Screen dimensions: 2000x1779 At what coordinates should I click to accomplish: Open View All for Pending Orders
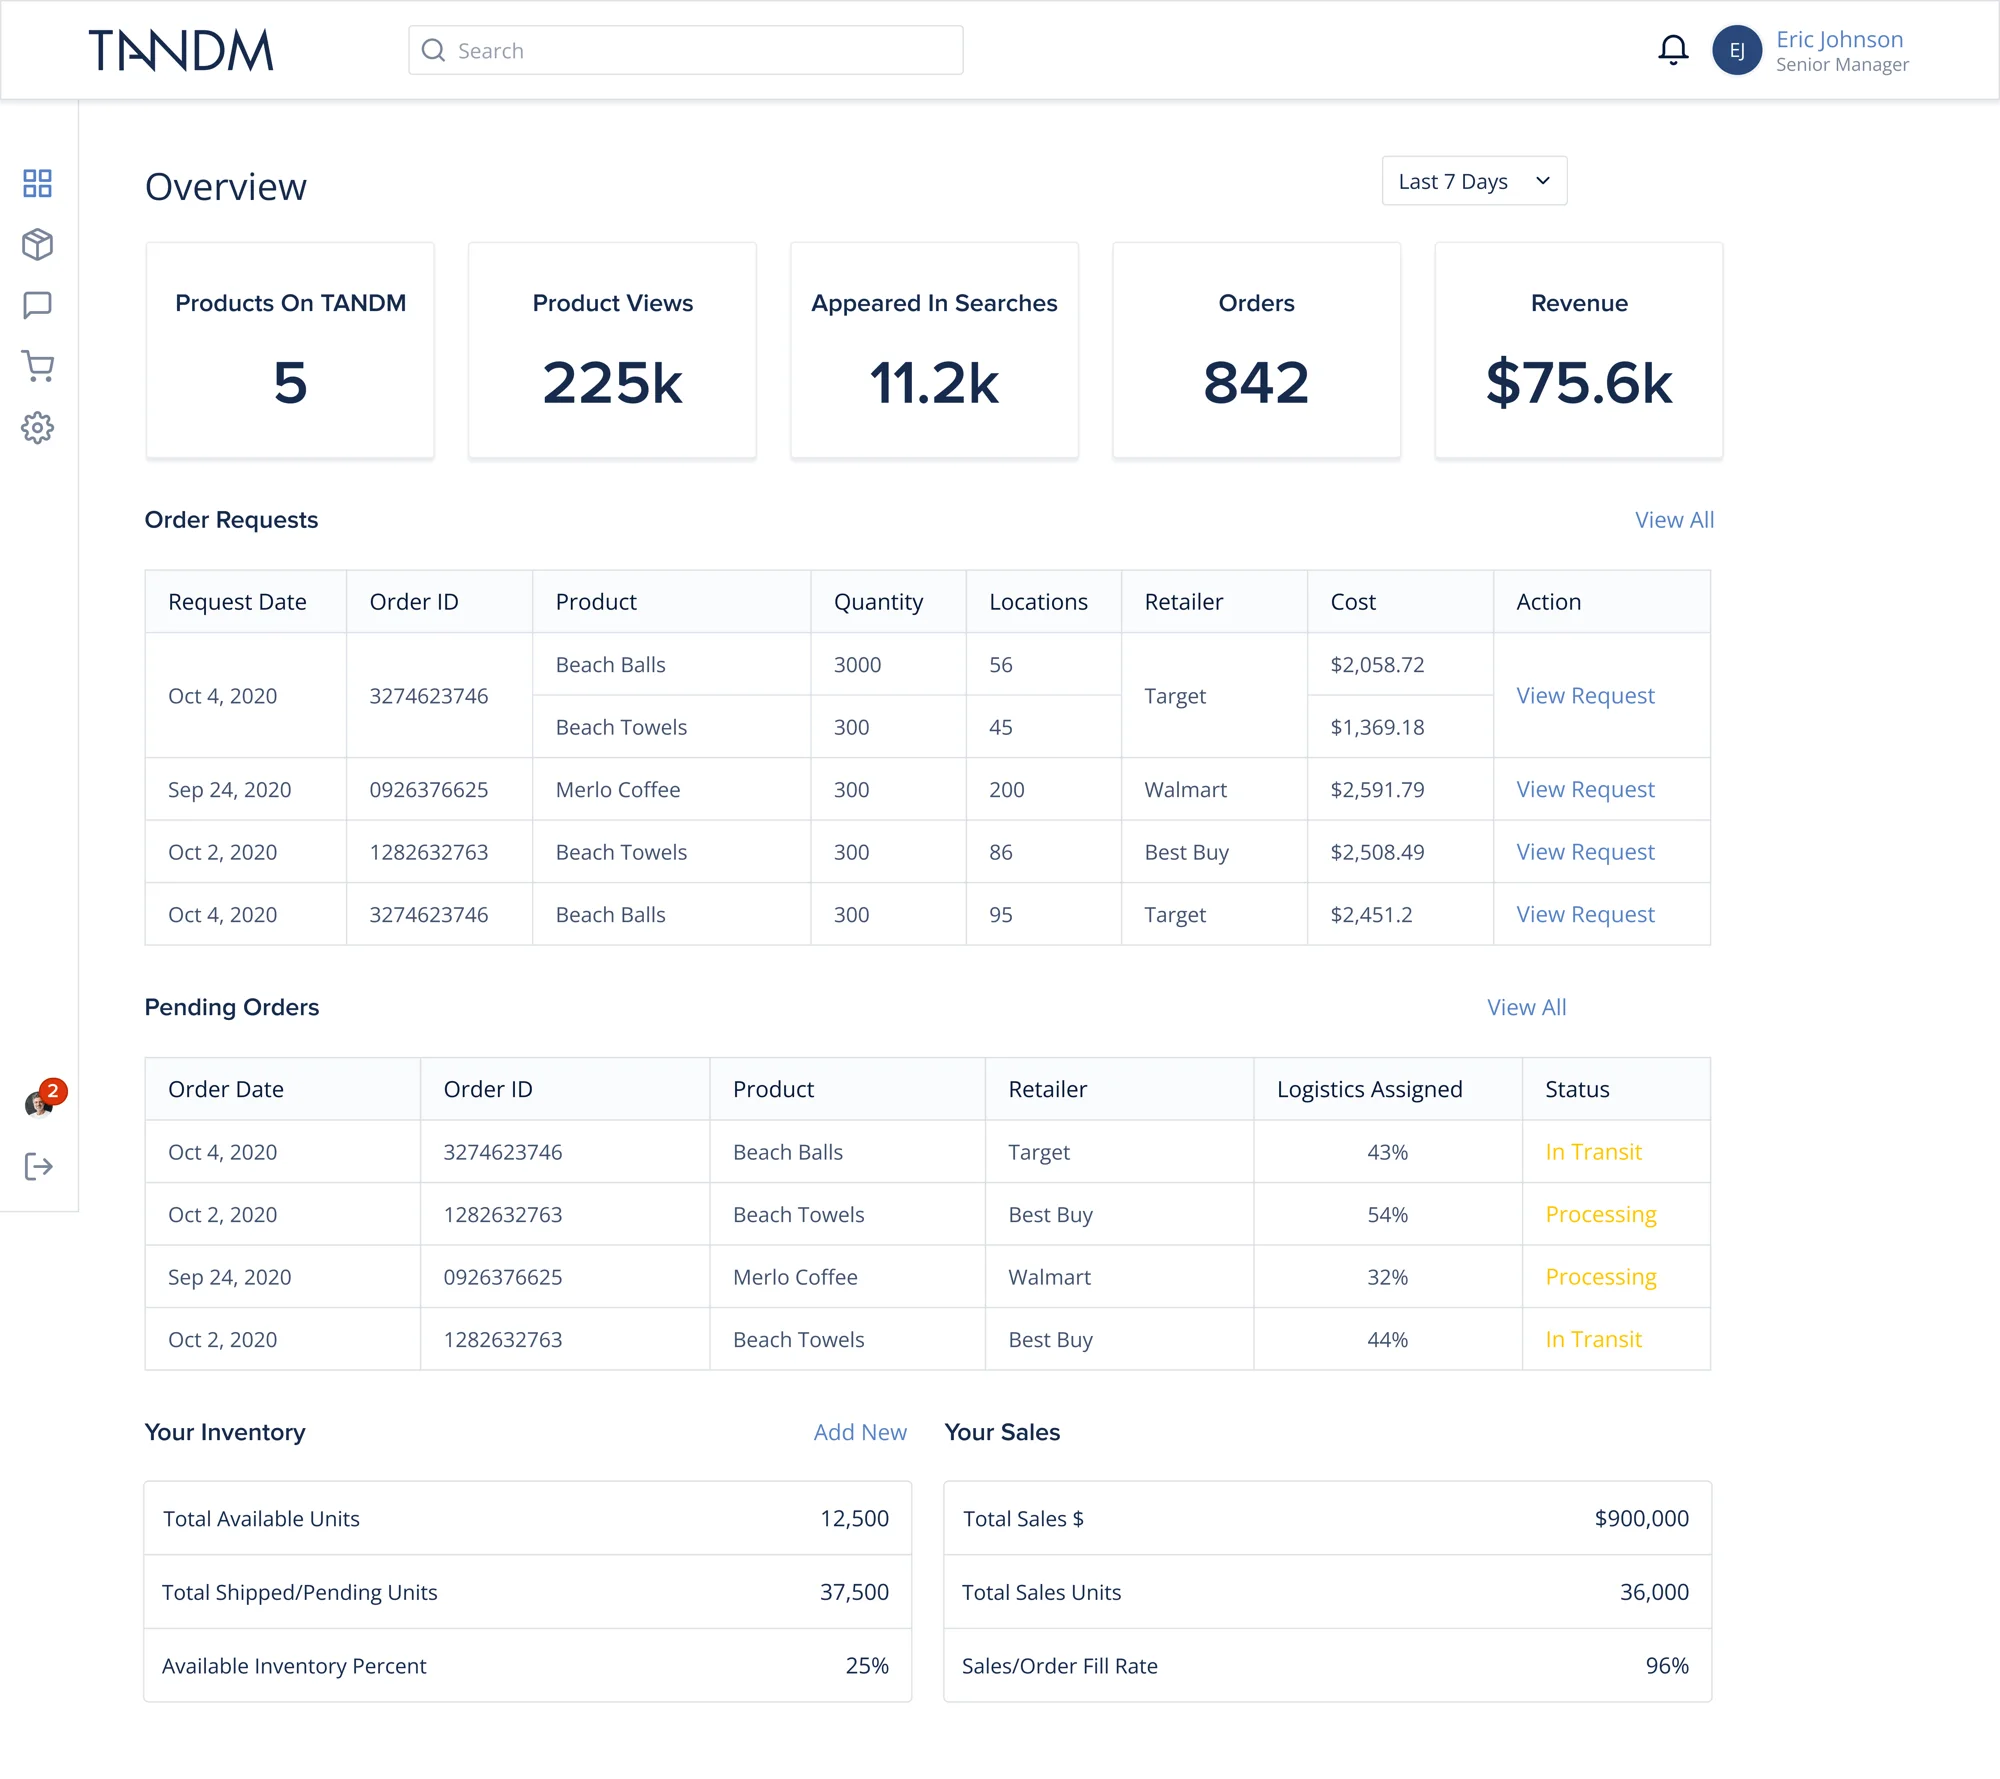1526,1007
